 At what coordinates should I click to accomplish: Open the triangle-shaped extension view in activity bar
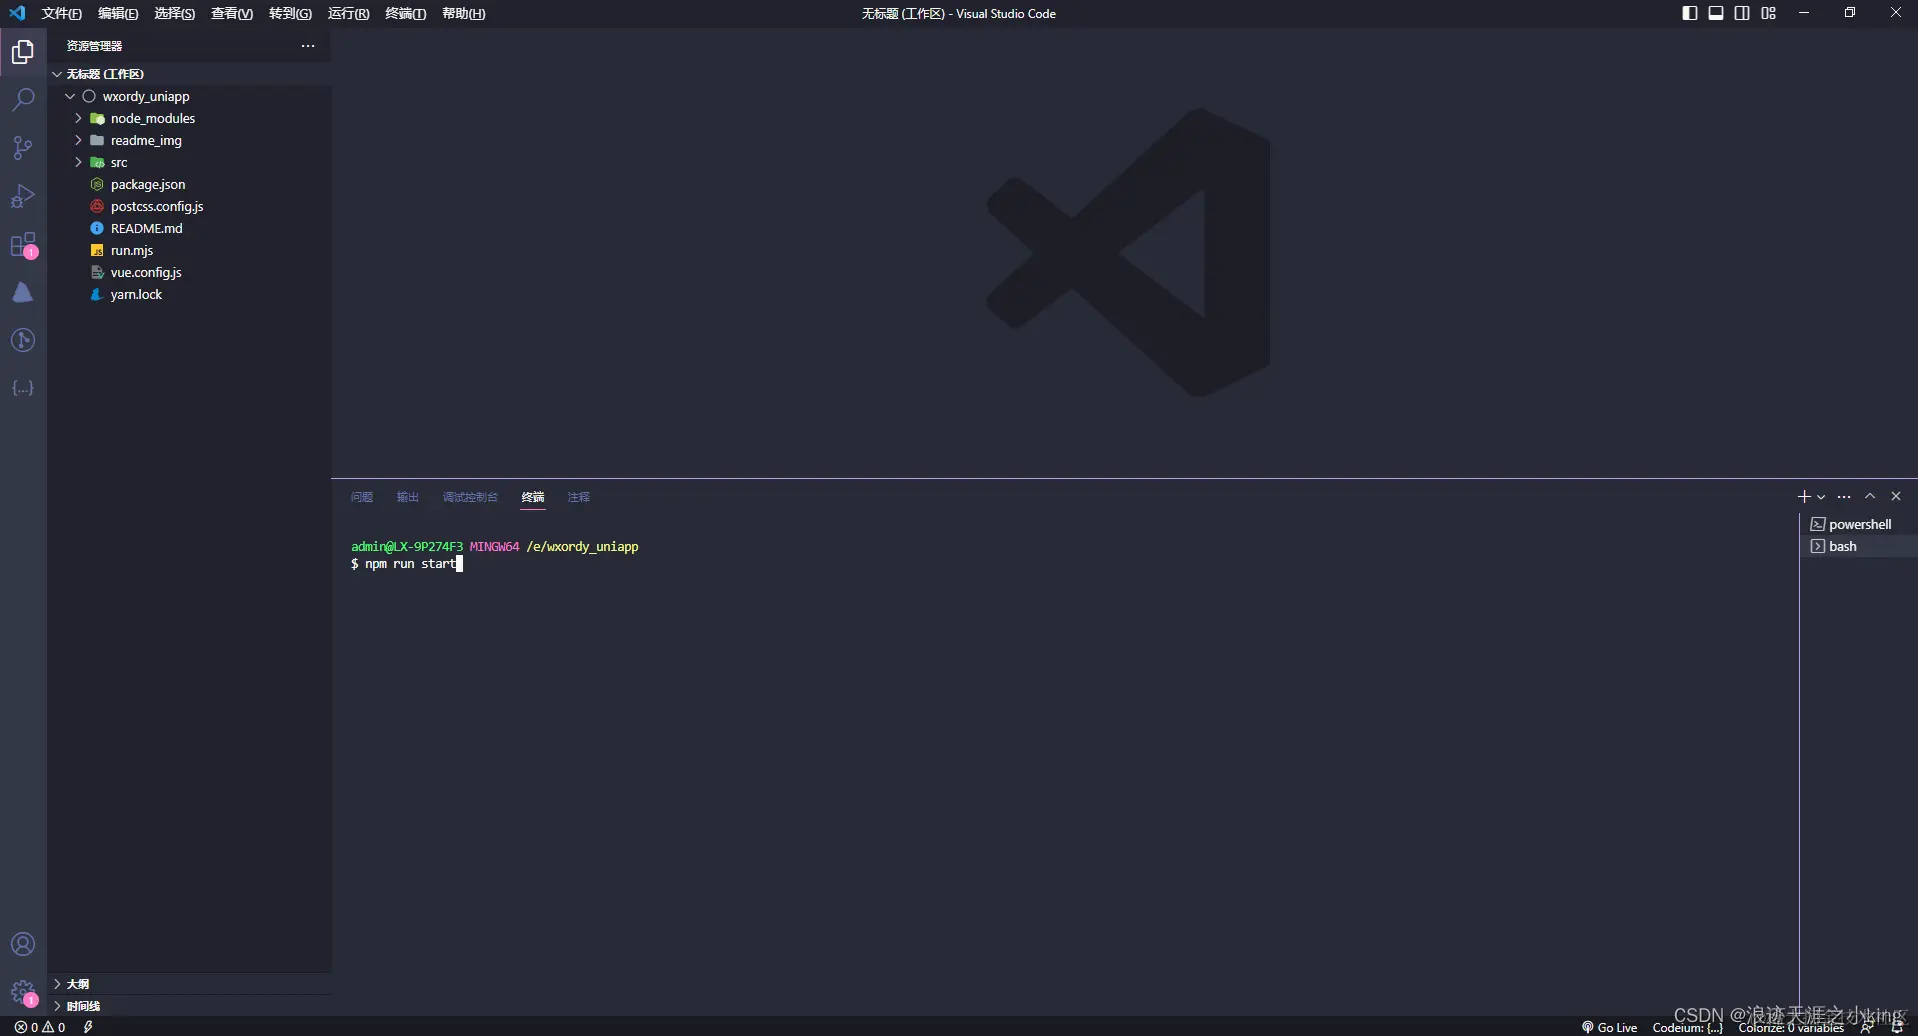click(23, 292)
